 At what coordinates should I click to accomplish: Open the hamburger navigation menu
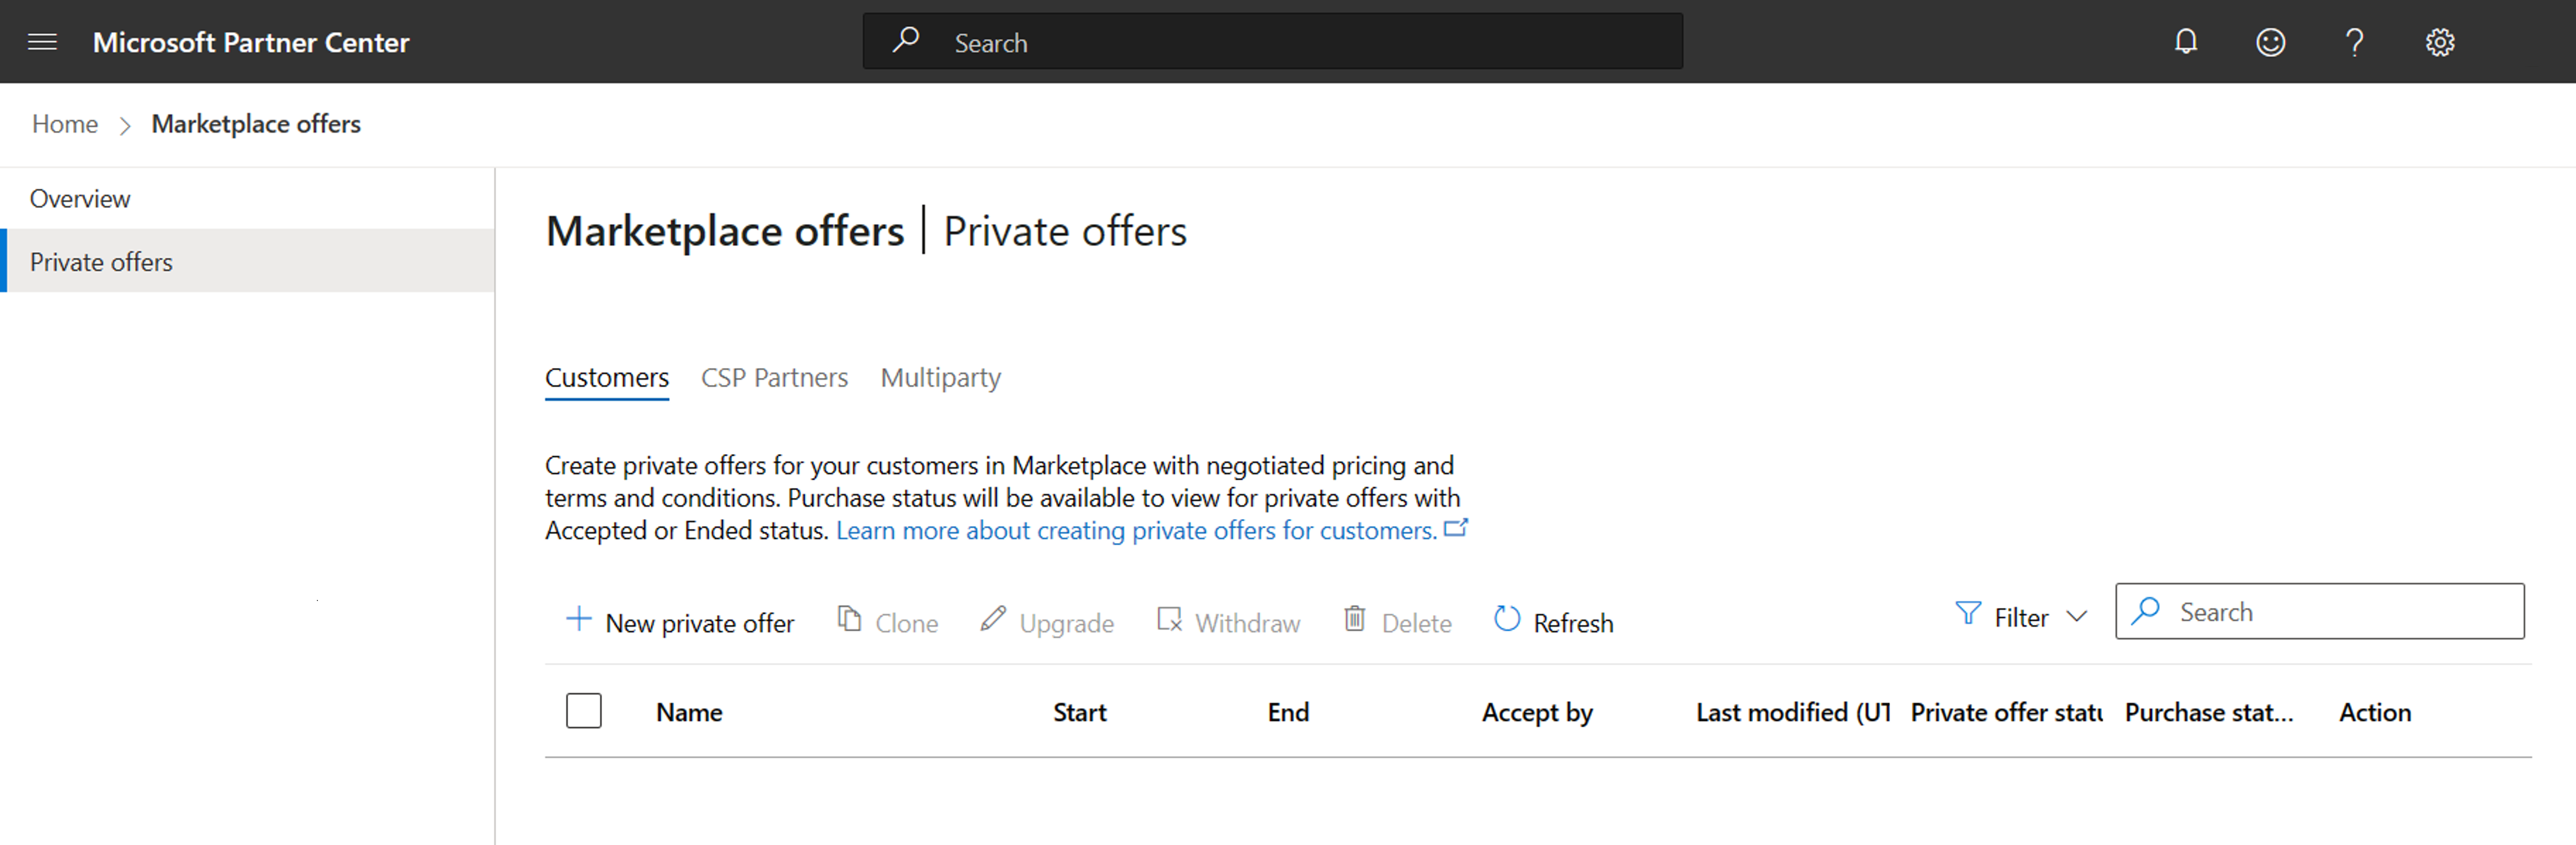coord(42,42)
